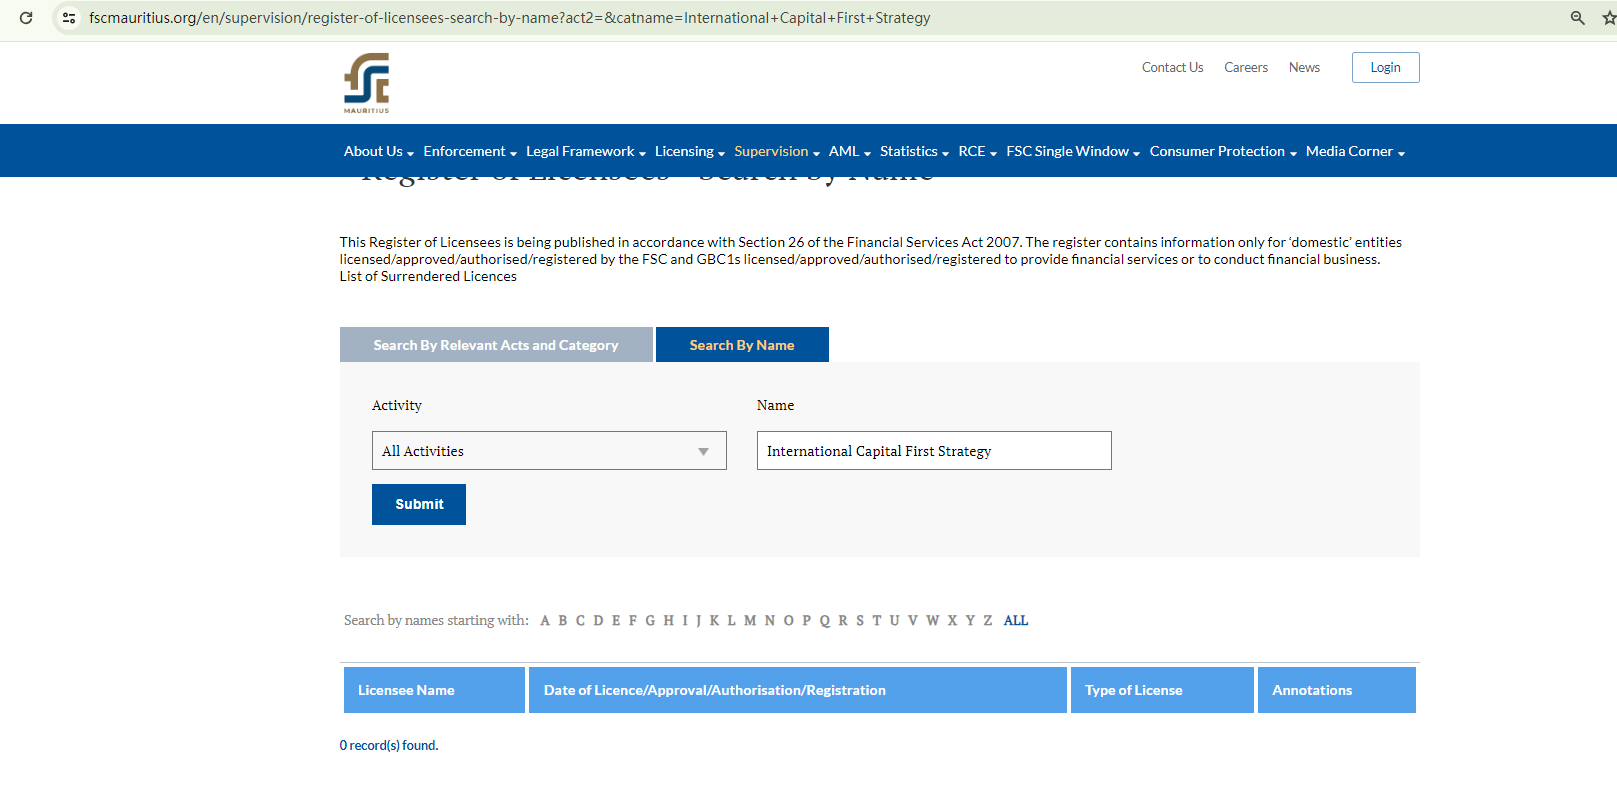Open the Careers link

(x=1246, y=67)
